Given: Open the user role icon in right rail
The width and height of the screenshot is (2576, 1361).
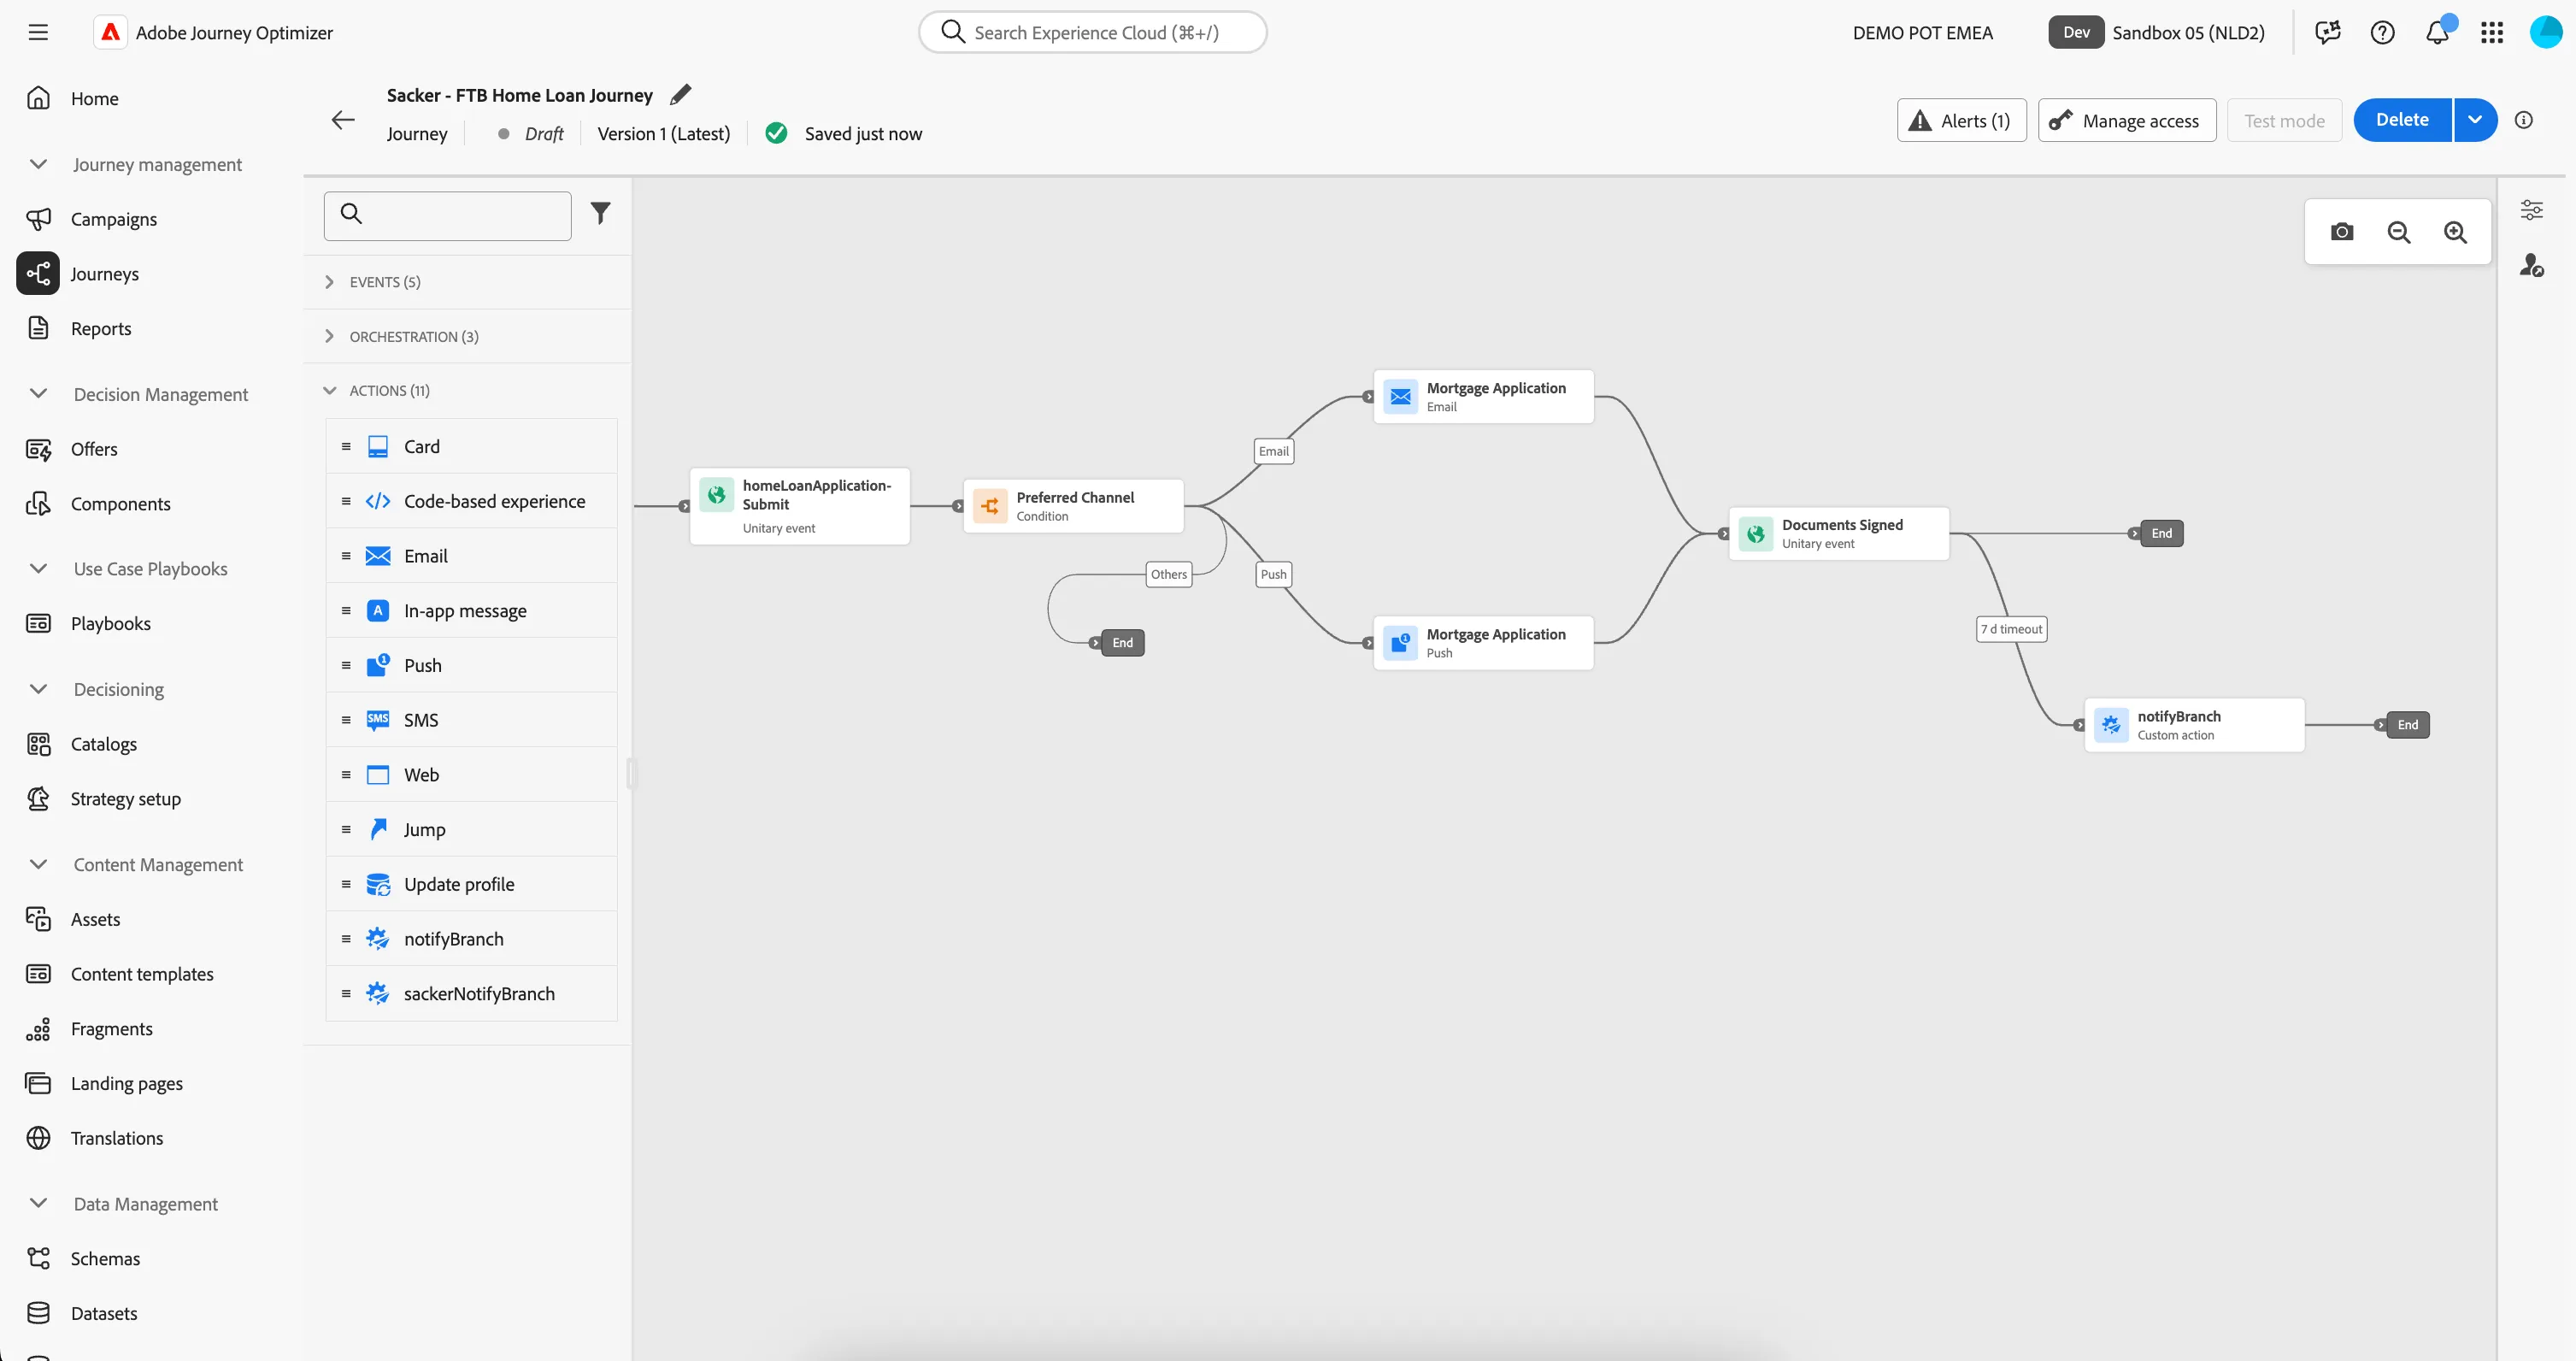Looking at the screenshot, I should 2532,265.
